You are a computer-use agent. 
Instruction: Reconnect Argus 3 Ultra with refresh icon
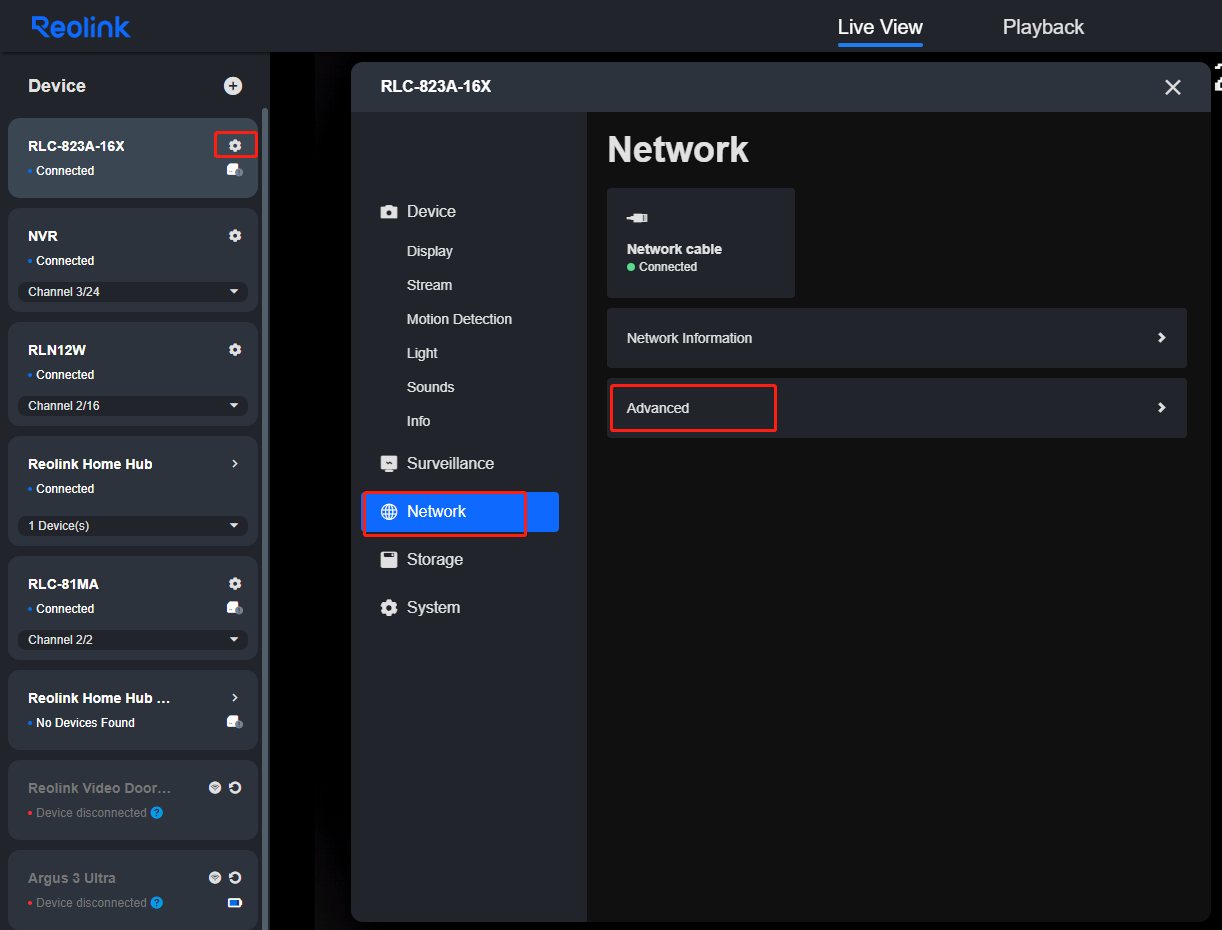click(235, 878)
